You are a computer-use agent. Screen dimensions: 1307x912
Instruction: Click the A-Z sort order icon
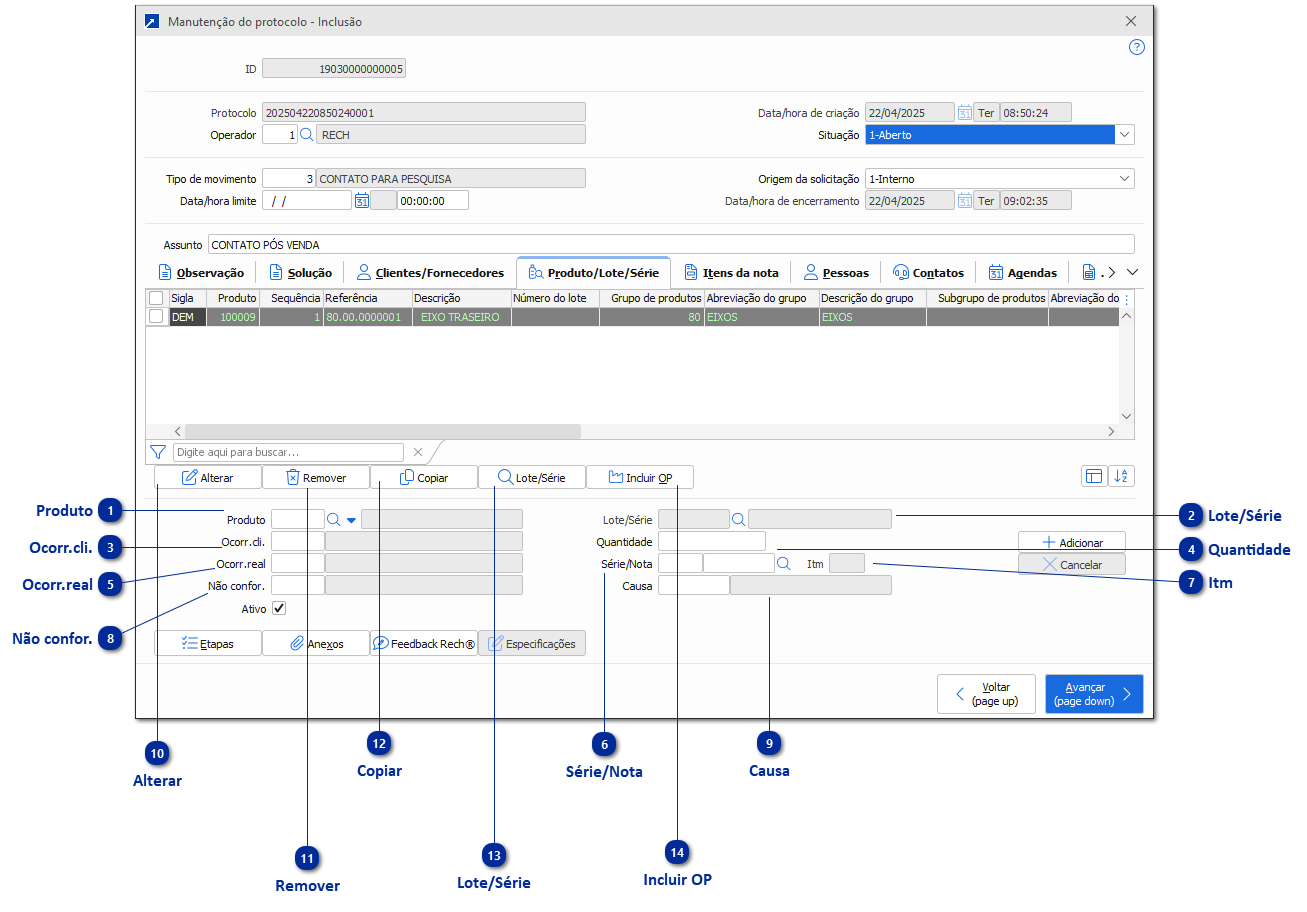pos(1122,477)
